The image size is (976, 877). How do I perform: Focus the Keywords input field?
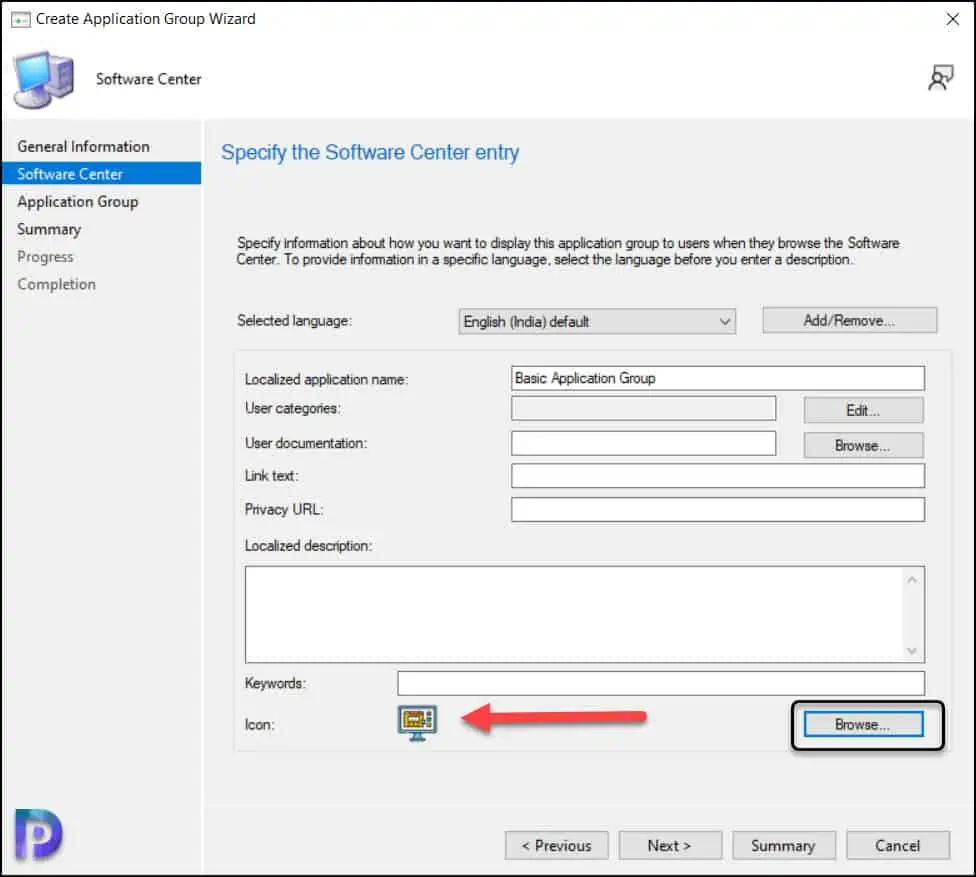[x=661, y=683]
